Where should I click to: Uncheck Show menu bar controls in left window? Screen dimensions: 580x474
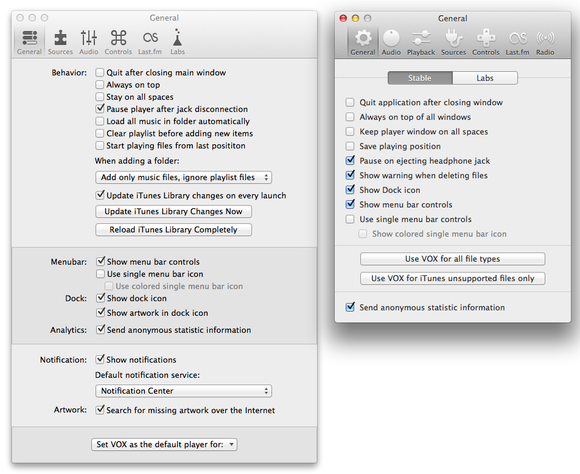[100, 261]
